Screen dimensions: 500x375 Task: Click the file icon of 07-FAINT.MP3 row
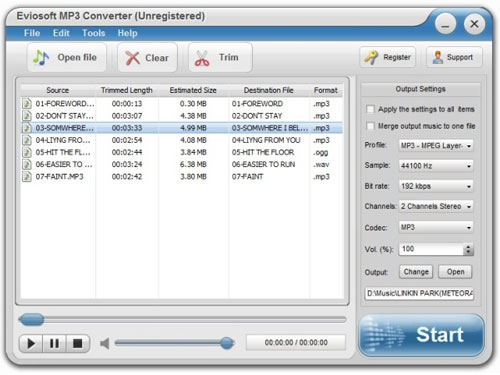pos(27,176)
